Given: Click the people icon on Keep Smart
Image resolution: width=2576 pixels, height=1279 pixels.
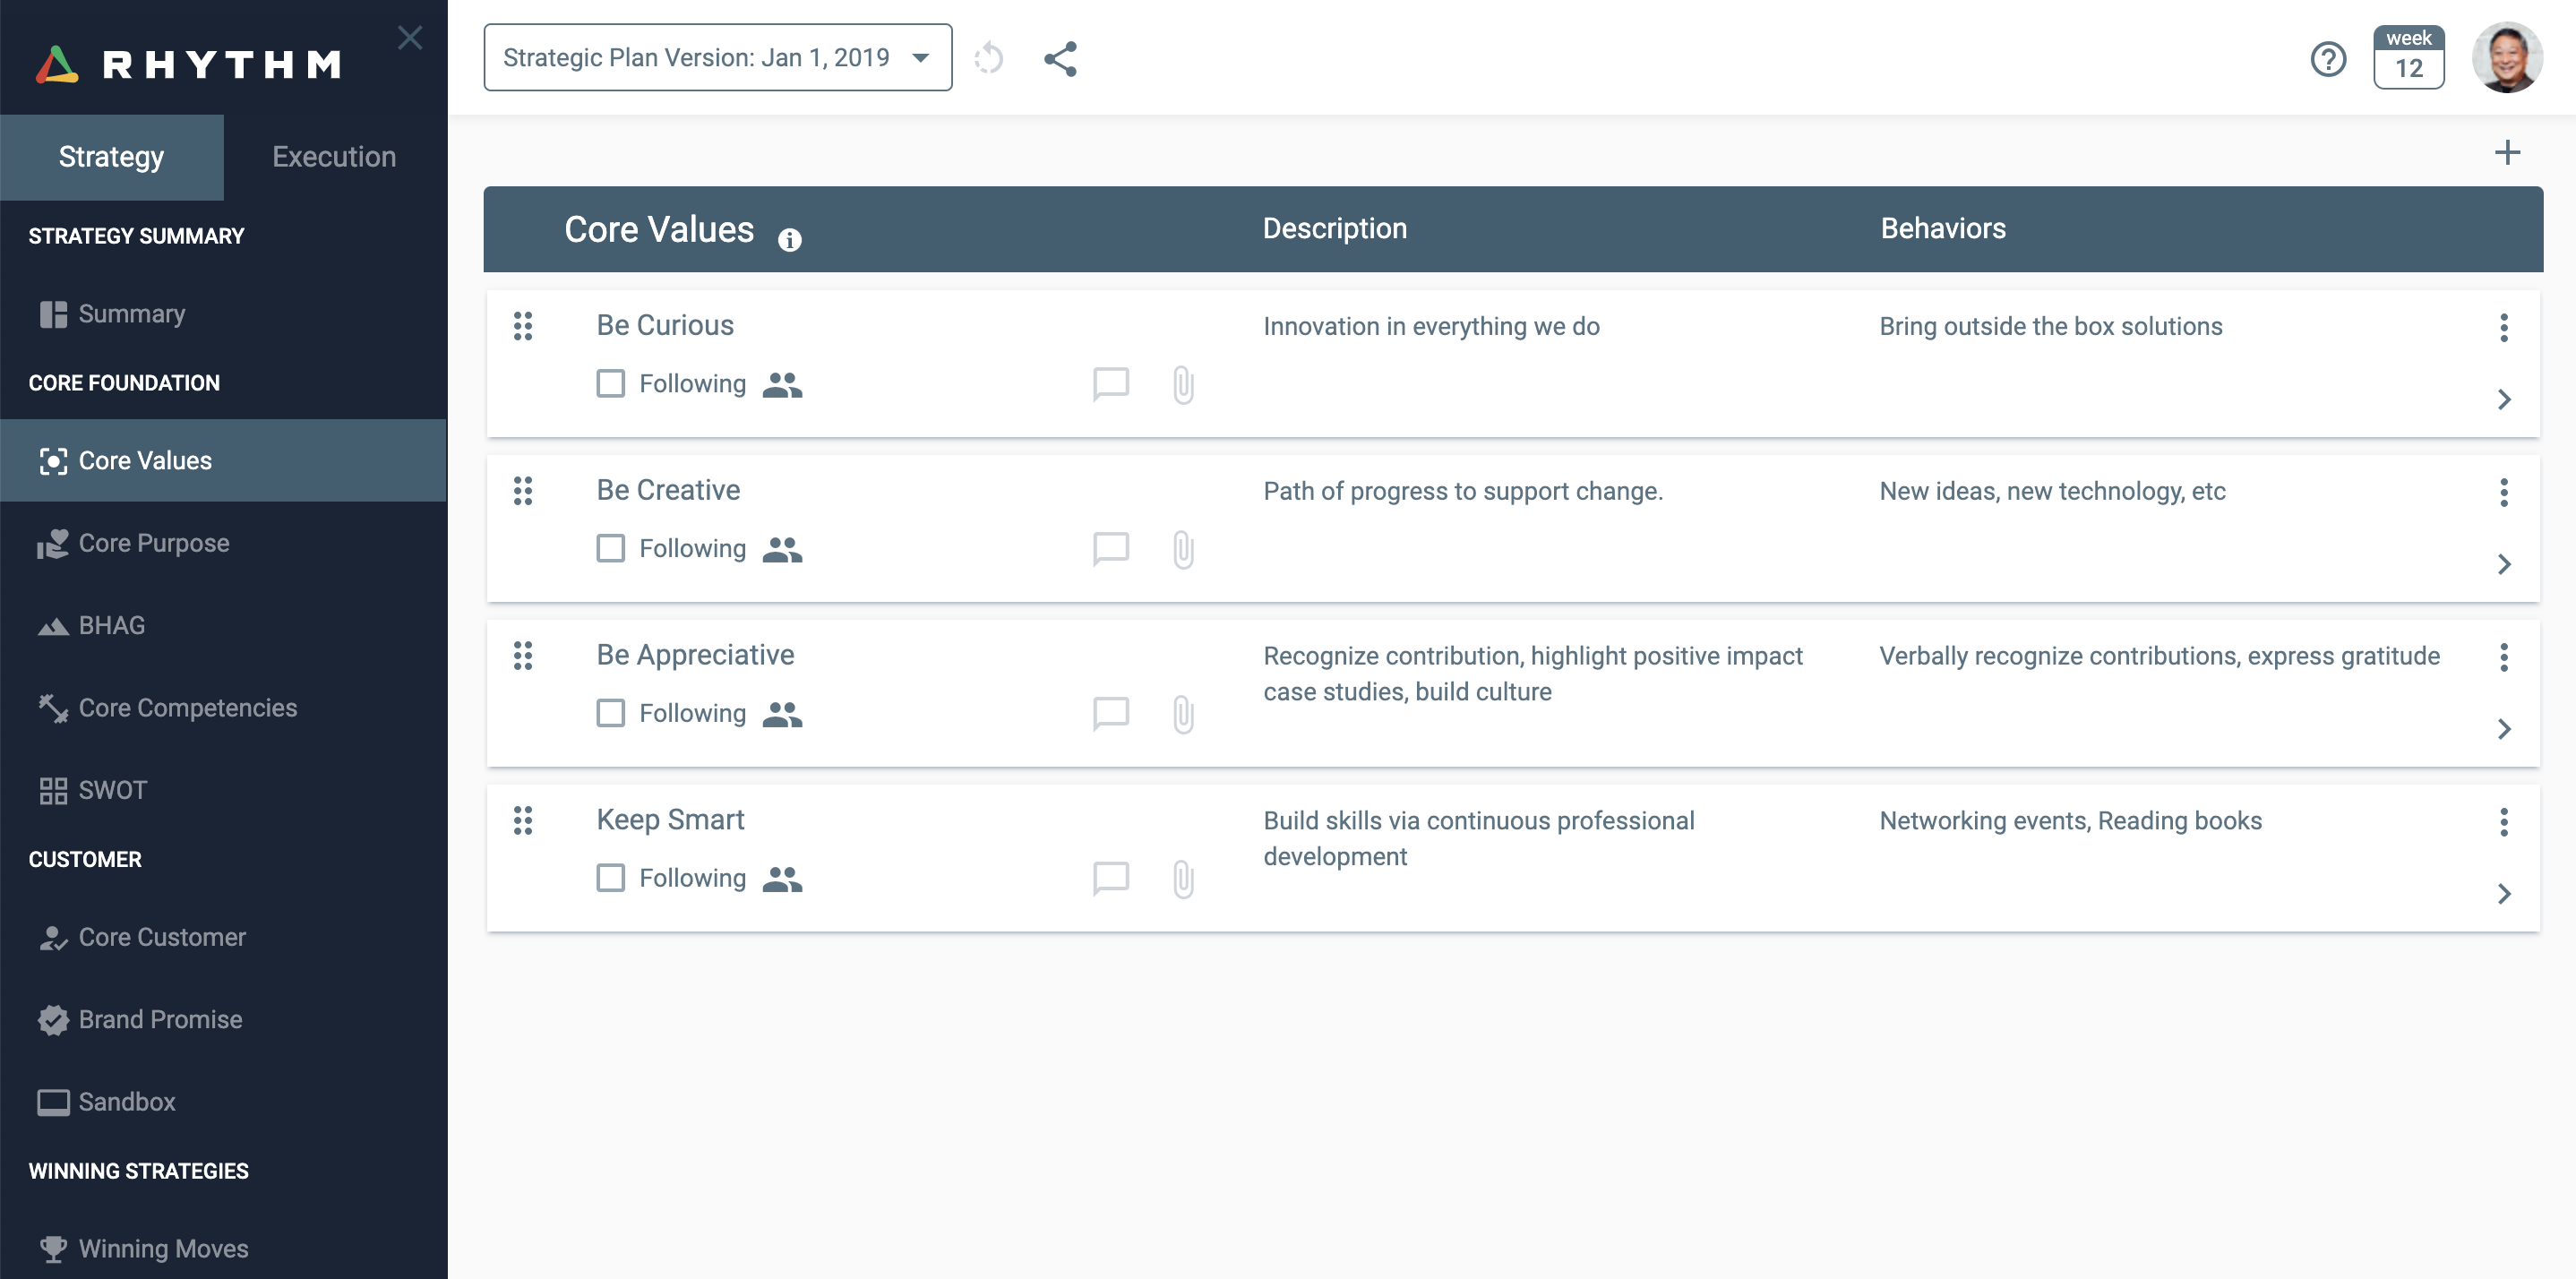Looking at the screenshot, I should pyautogui.click(x=782, y=879).
